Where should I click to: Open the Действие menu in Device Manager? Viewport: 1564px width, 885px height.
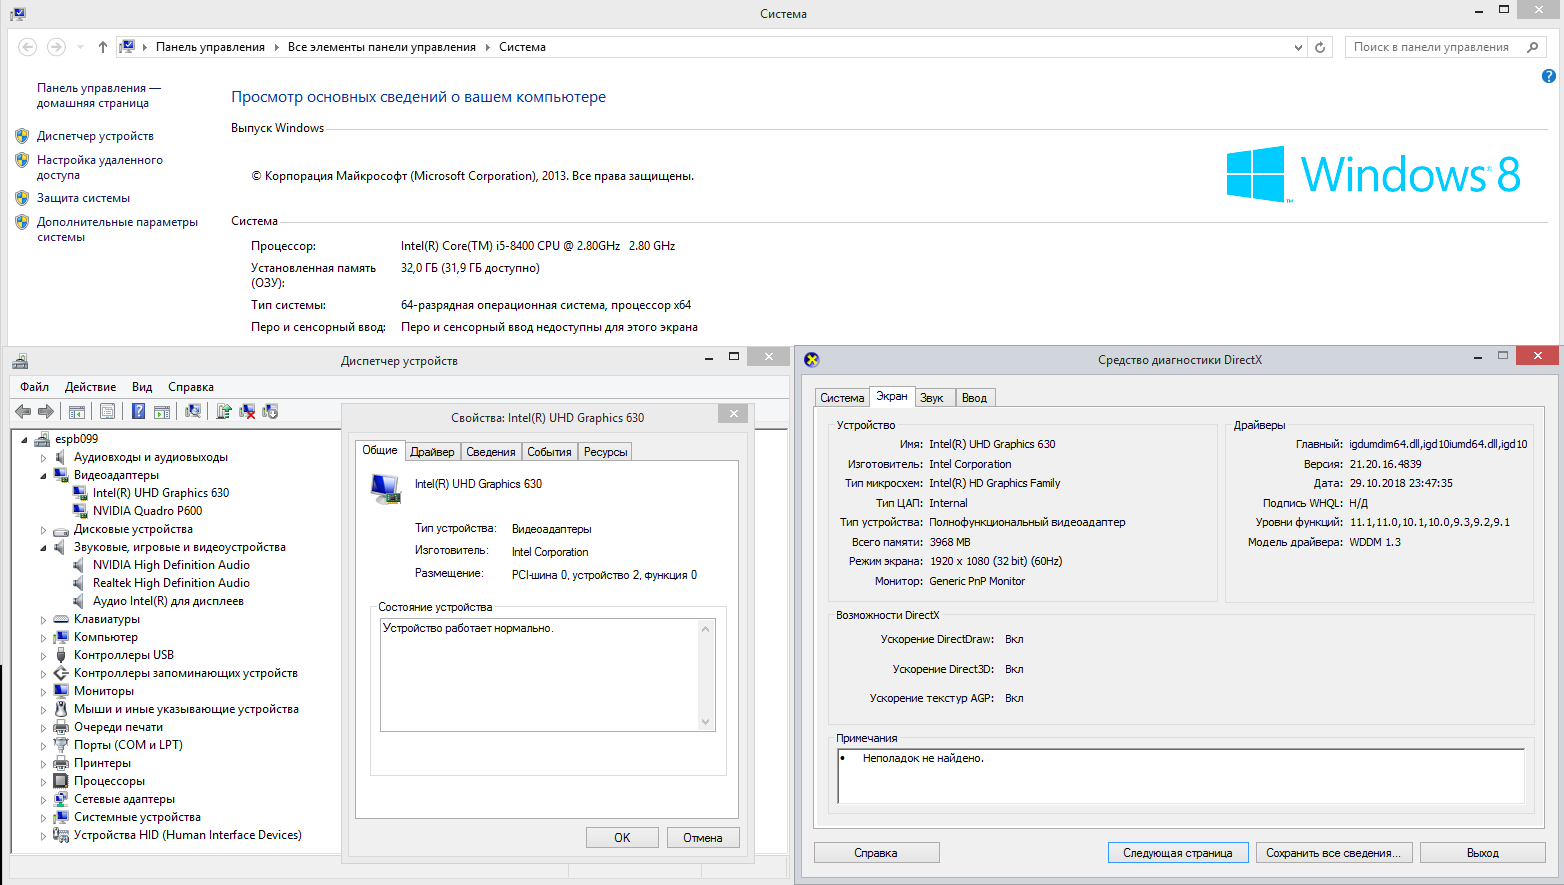click(x=90, y=387)
